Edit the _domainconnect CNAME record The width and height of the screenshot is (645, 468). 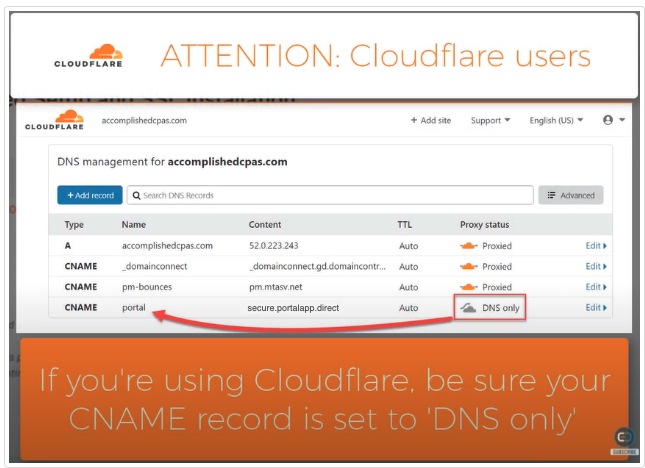coord(596,266)
